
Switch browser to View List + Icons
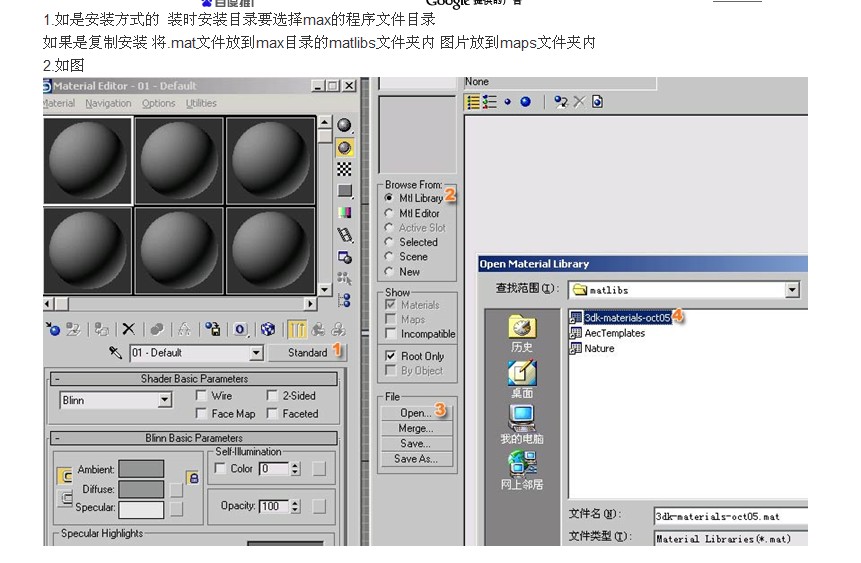[489, 102]
